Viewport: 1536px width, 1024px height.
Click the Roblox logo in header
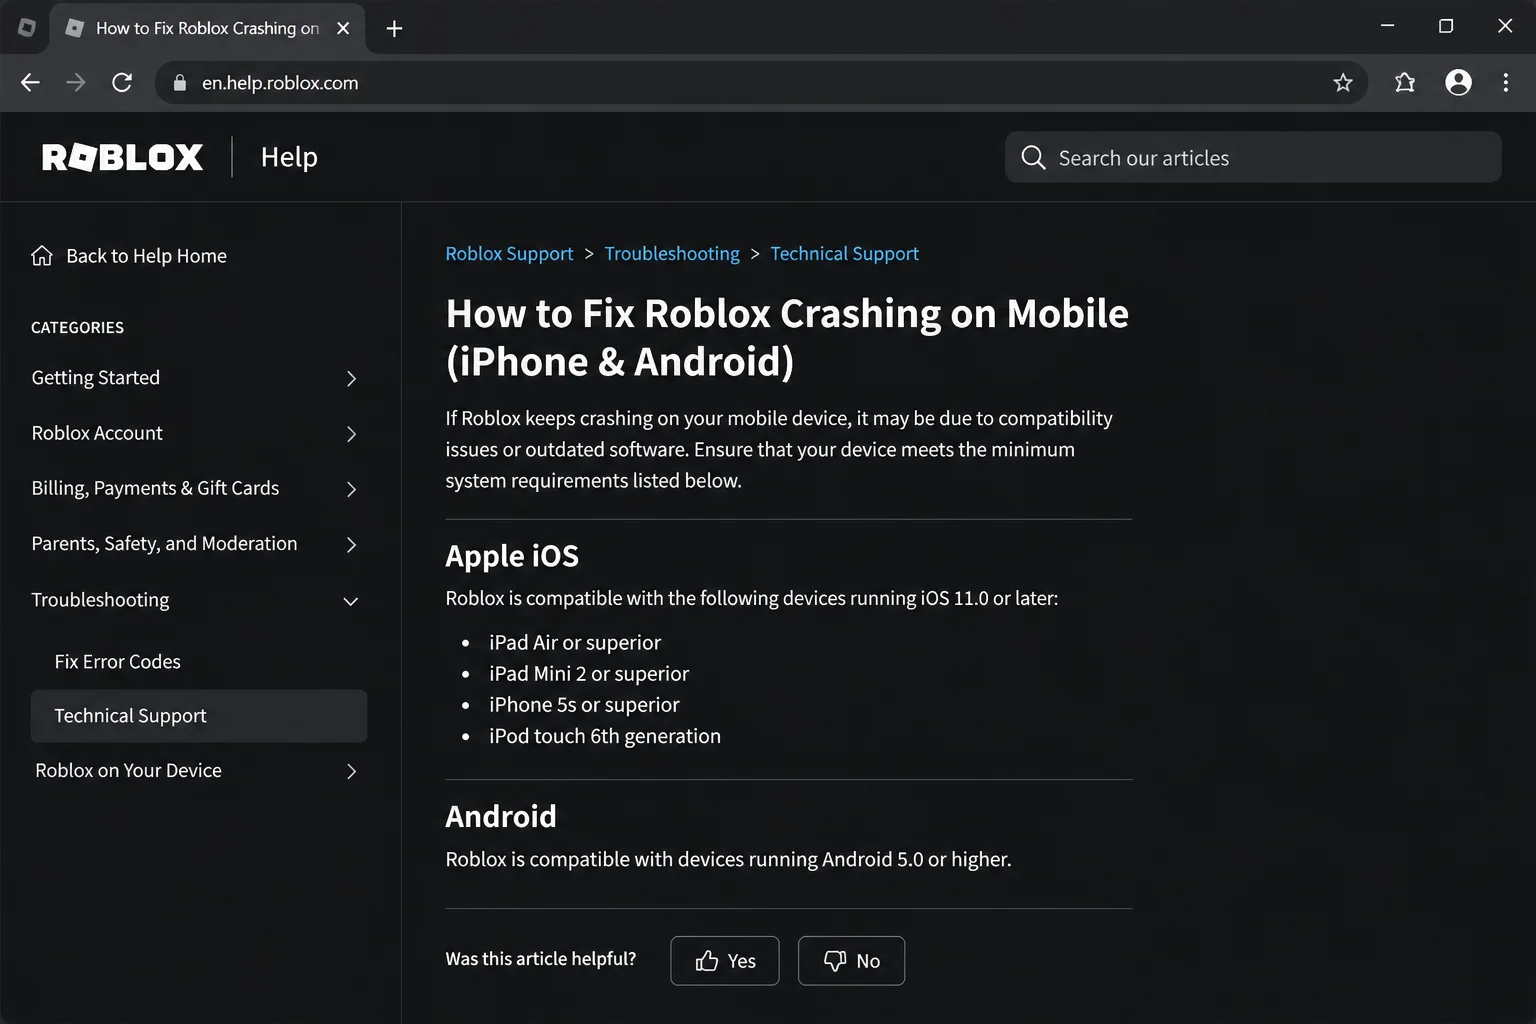tap(122, 157)
